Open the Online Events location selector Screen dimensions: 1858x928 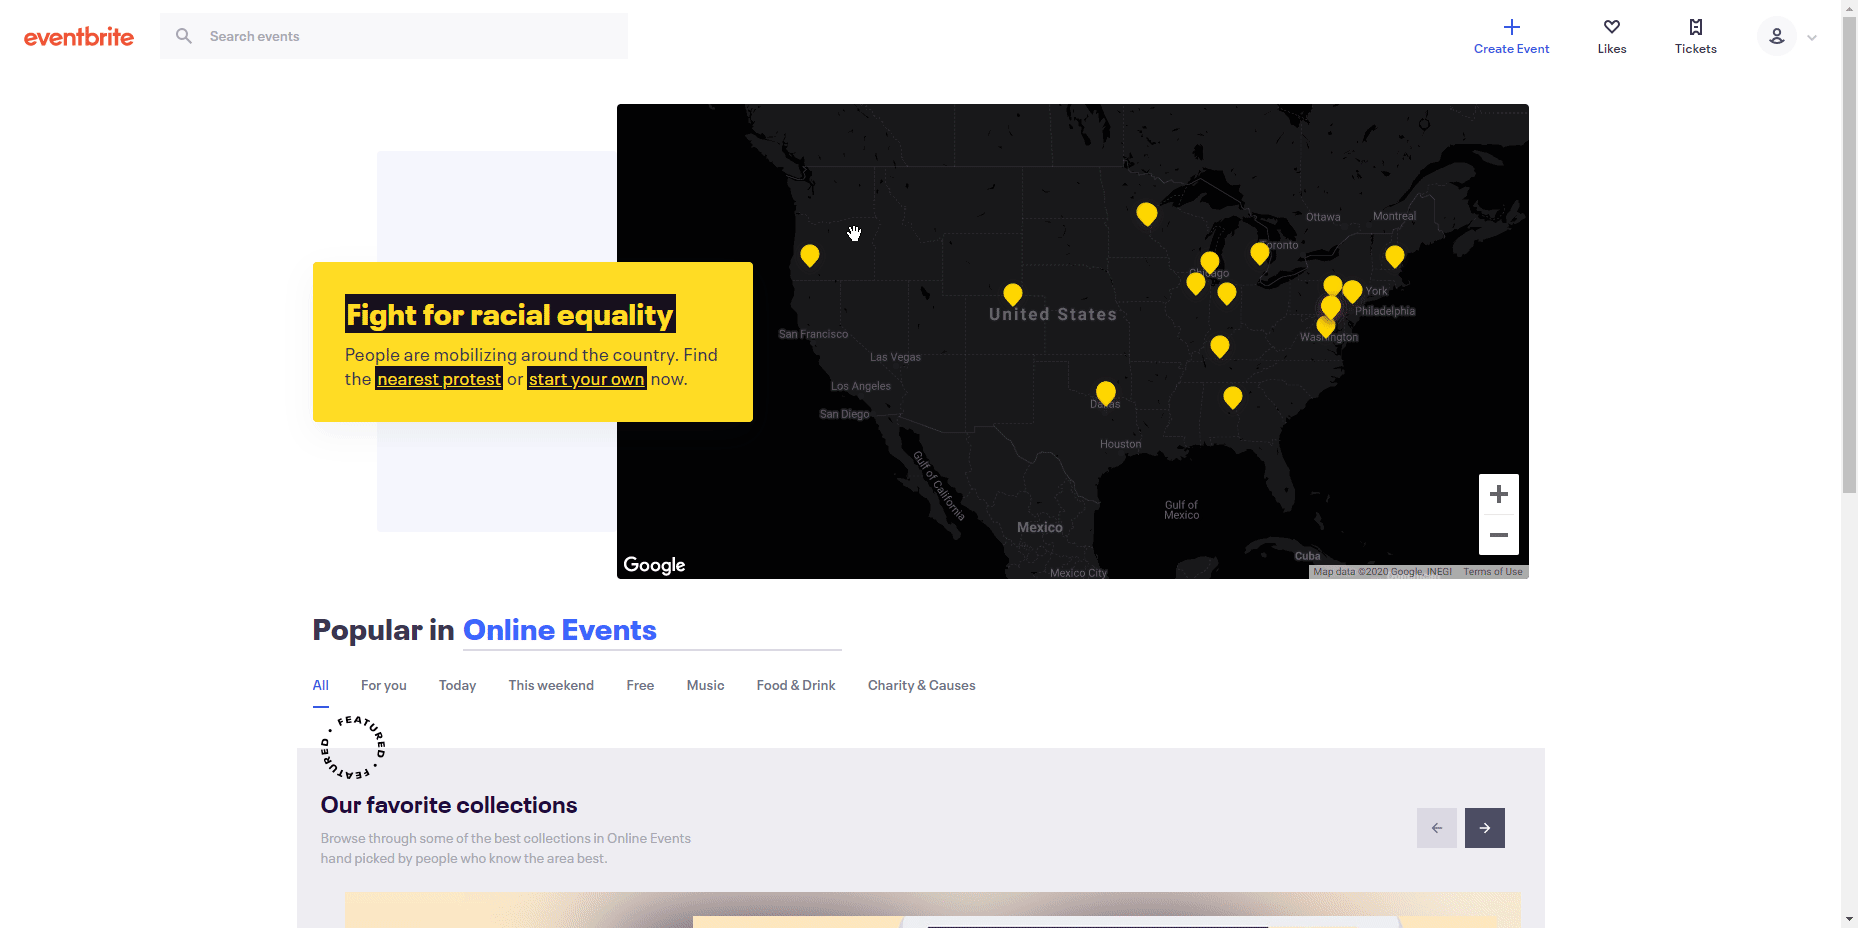(559, 630)
